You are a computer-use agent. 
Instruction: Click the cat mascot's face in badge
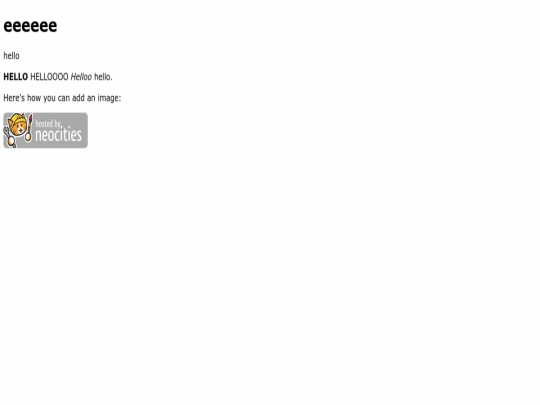click(x=18, y=128)
